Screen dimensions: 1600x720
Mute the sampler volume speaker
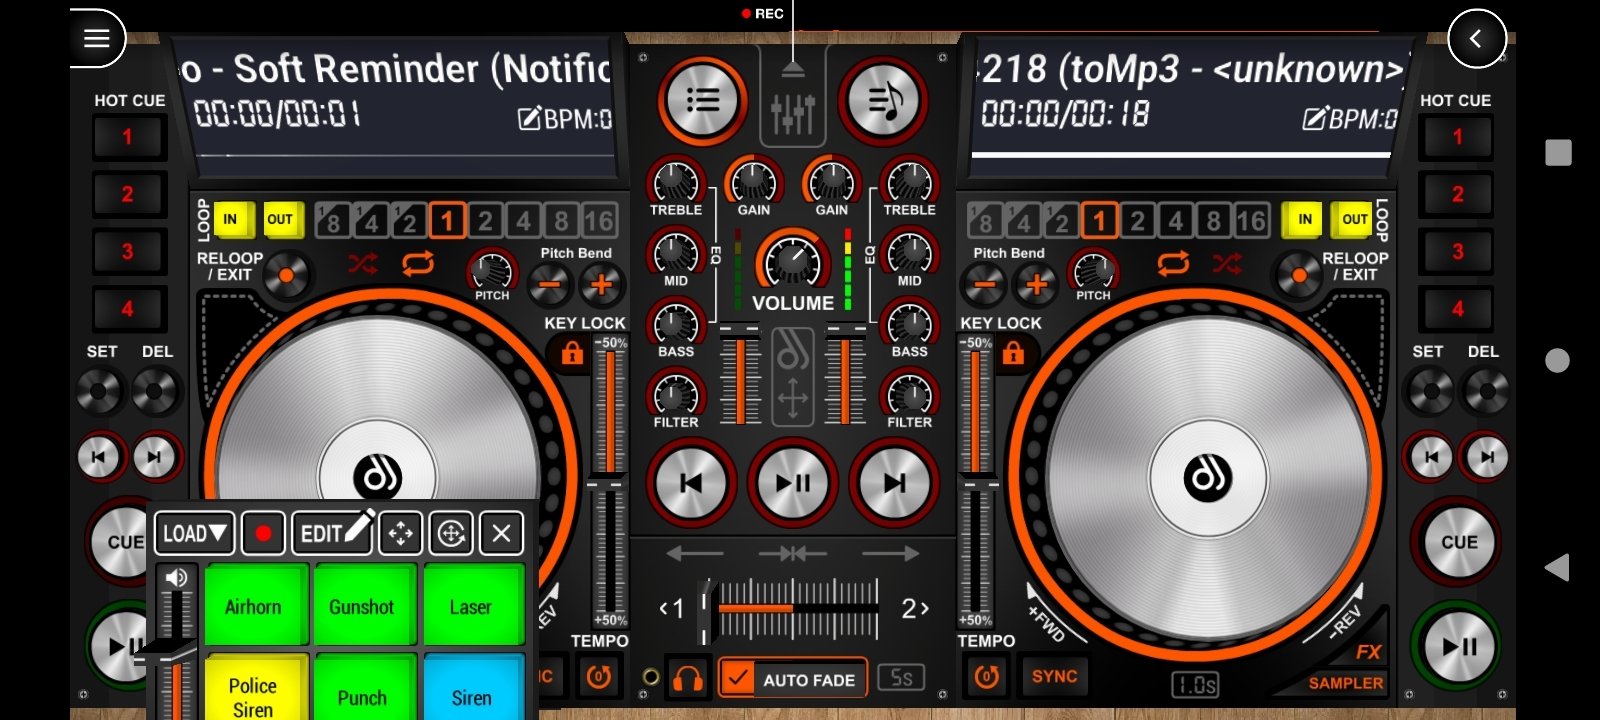177,577
